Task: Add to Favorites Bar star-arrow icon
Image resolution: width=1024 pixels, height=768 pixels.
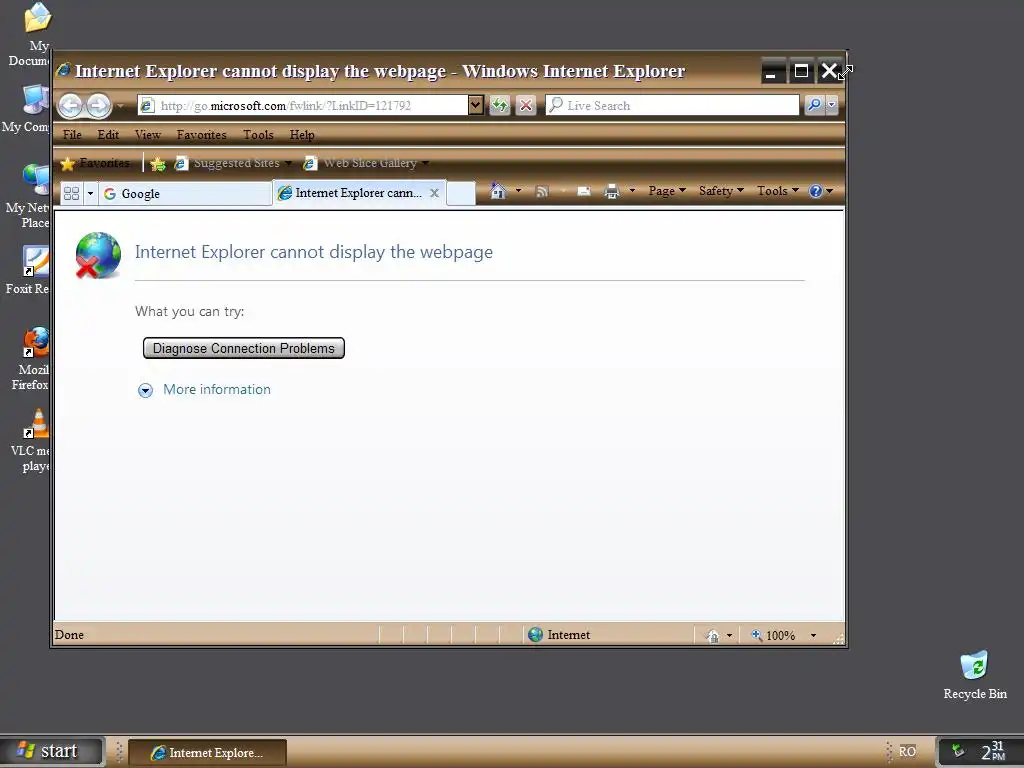Action: (157, 164)
